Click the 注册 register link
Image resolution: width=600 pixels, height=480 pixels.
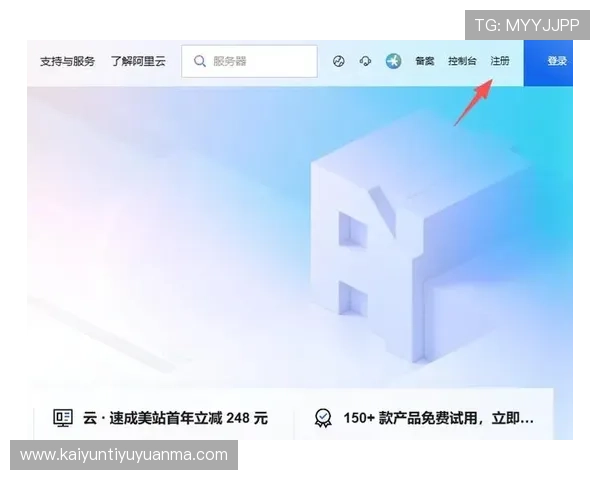[500, 61]
